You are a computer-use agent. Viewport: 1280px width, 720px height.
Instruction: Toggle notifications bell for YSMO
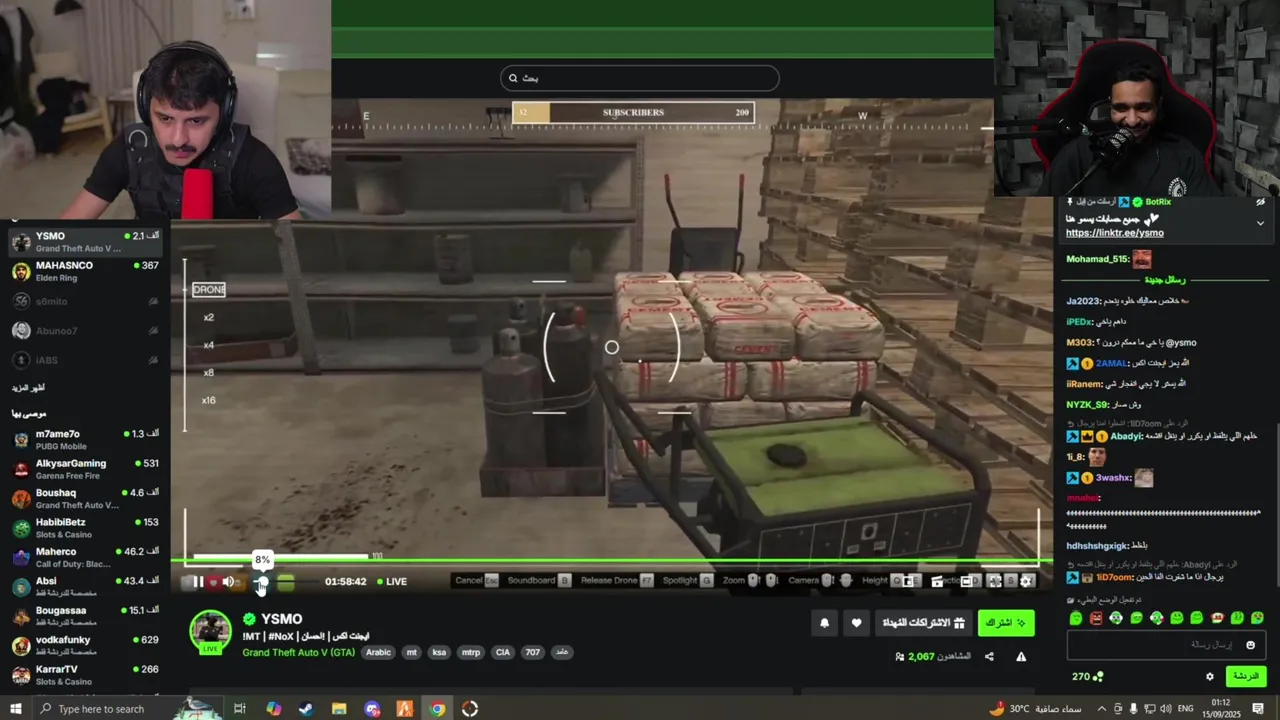824,623
